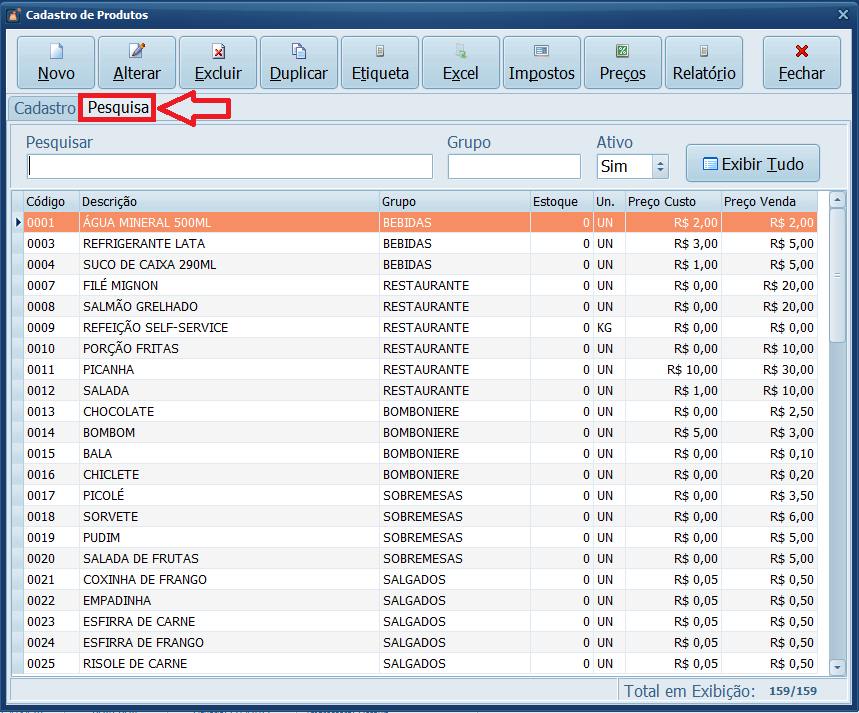Create a new product with Novo
This screenshot has width=859, height=713.
point(55,62)
